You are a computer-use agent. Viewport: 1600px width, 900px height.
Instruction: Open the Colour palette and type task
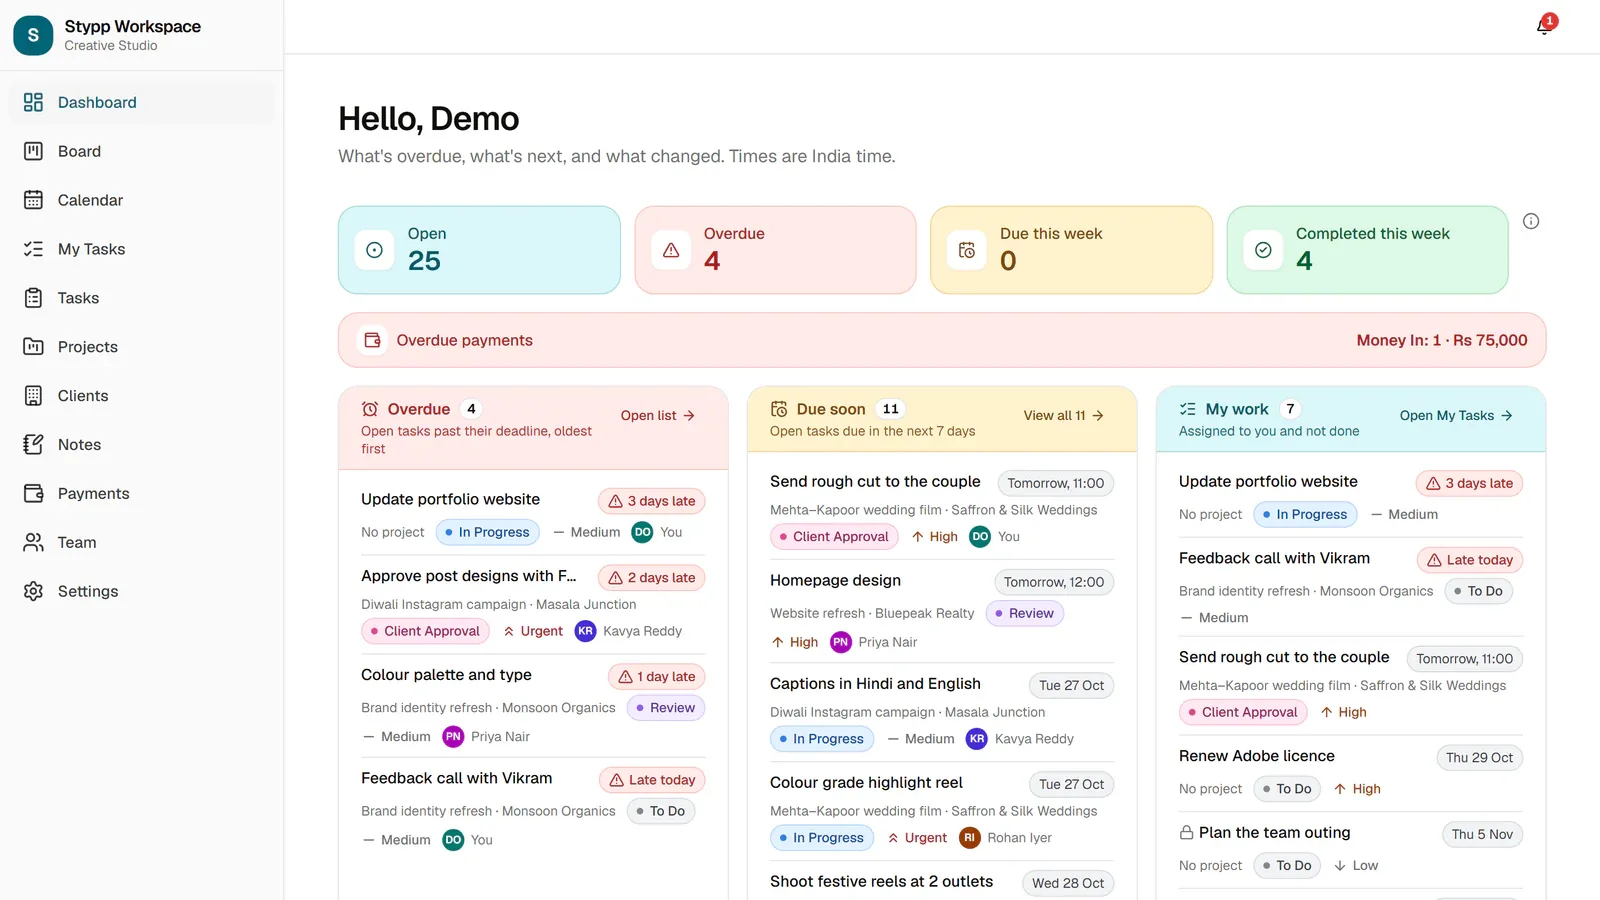click(446, 675)
